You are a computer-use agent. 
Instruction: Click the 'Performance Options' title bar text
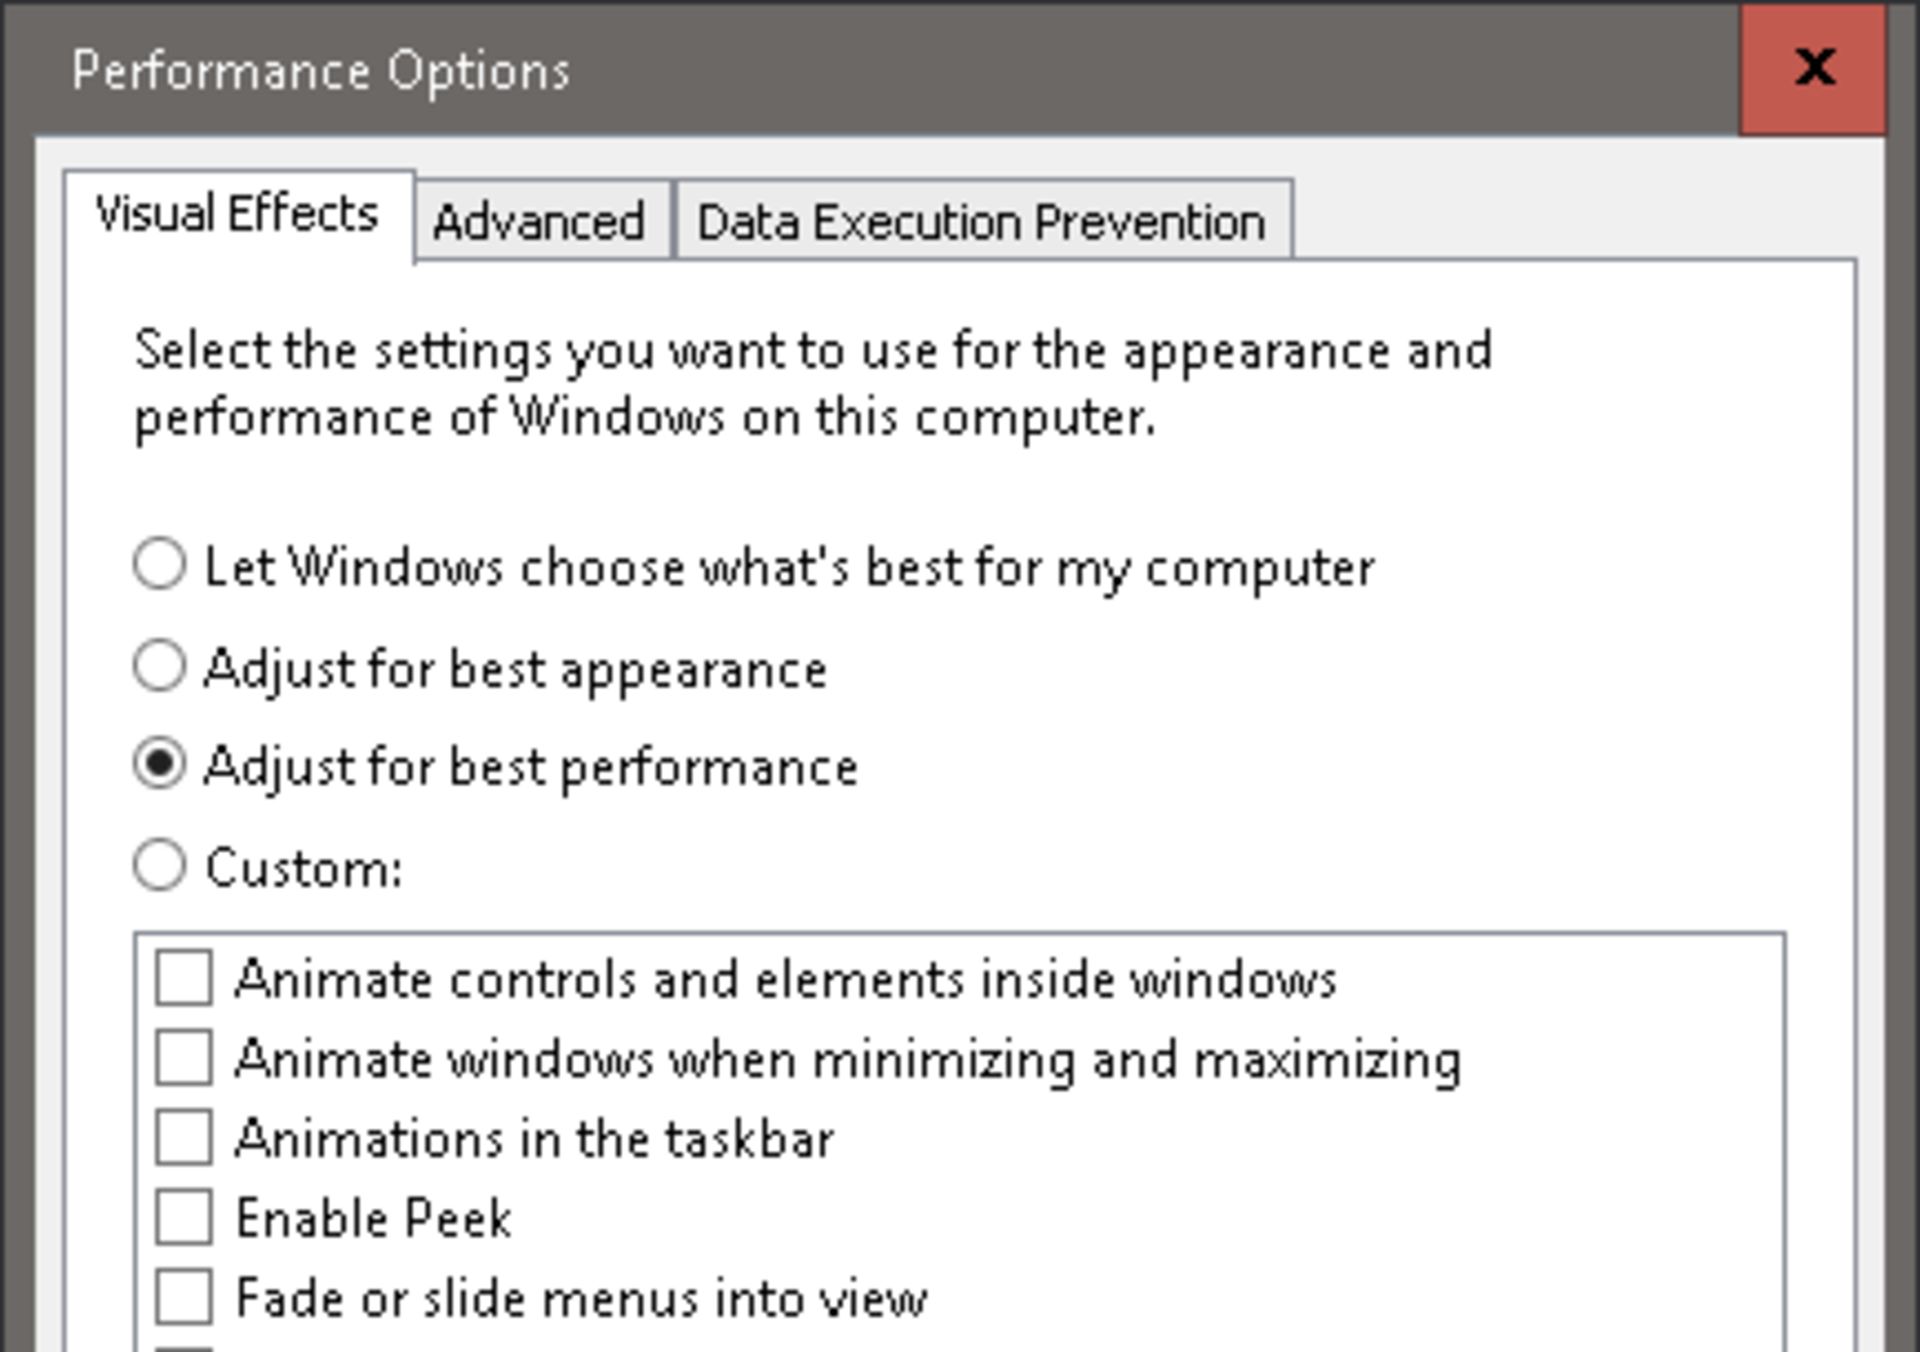320,71
